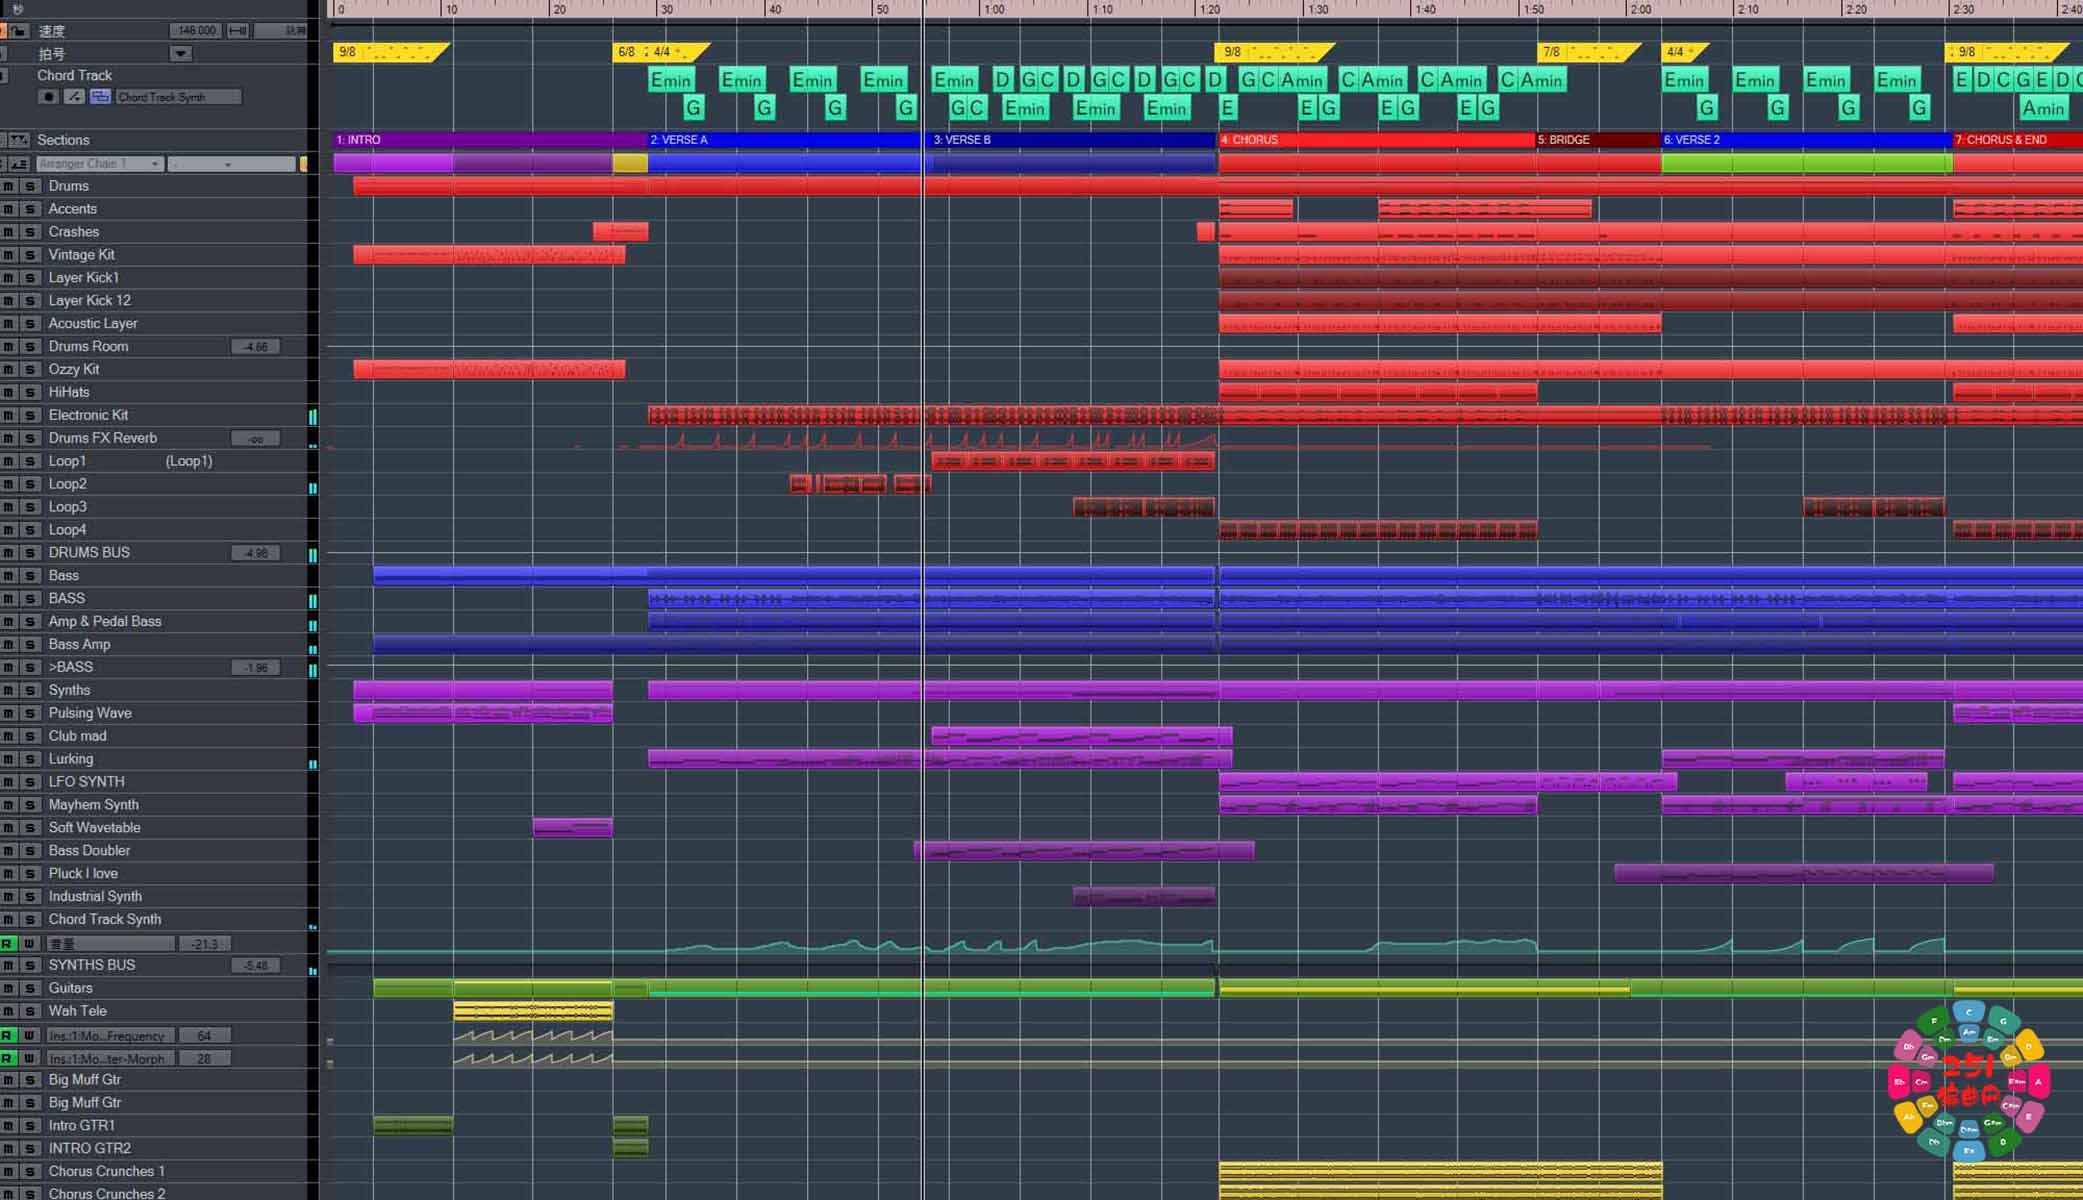The width and height of the screenshot is (2083, 1200).
Task: Solo the Electronic Kit track with its S button
Action: (30, 414)
